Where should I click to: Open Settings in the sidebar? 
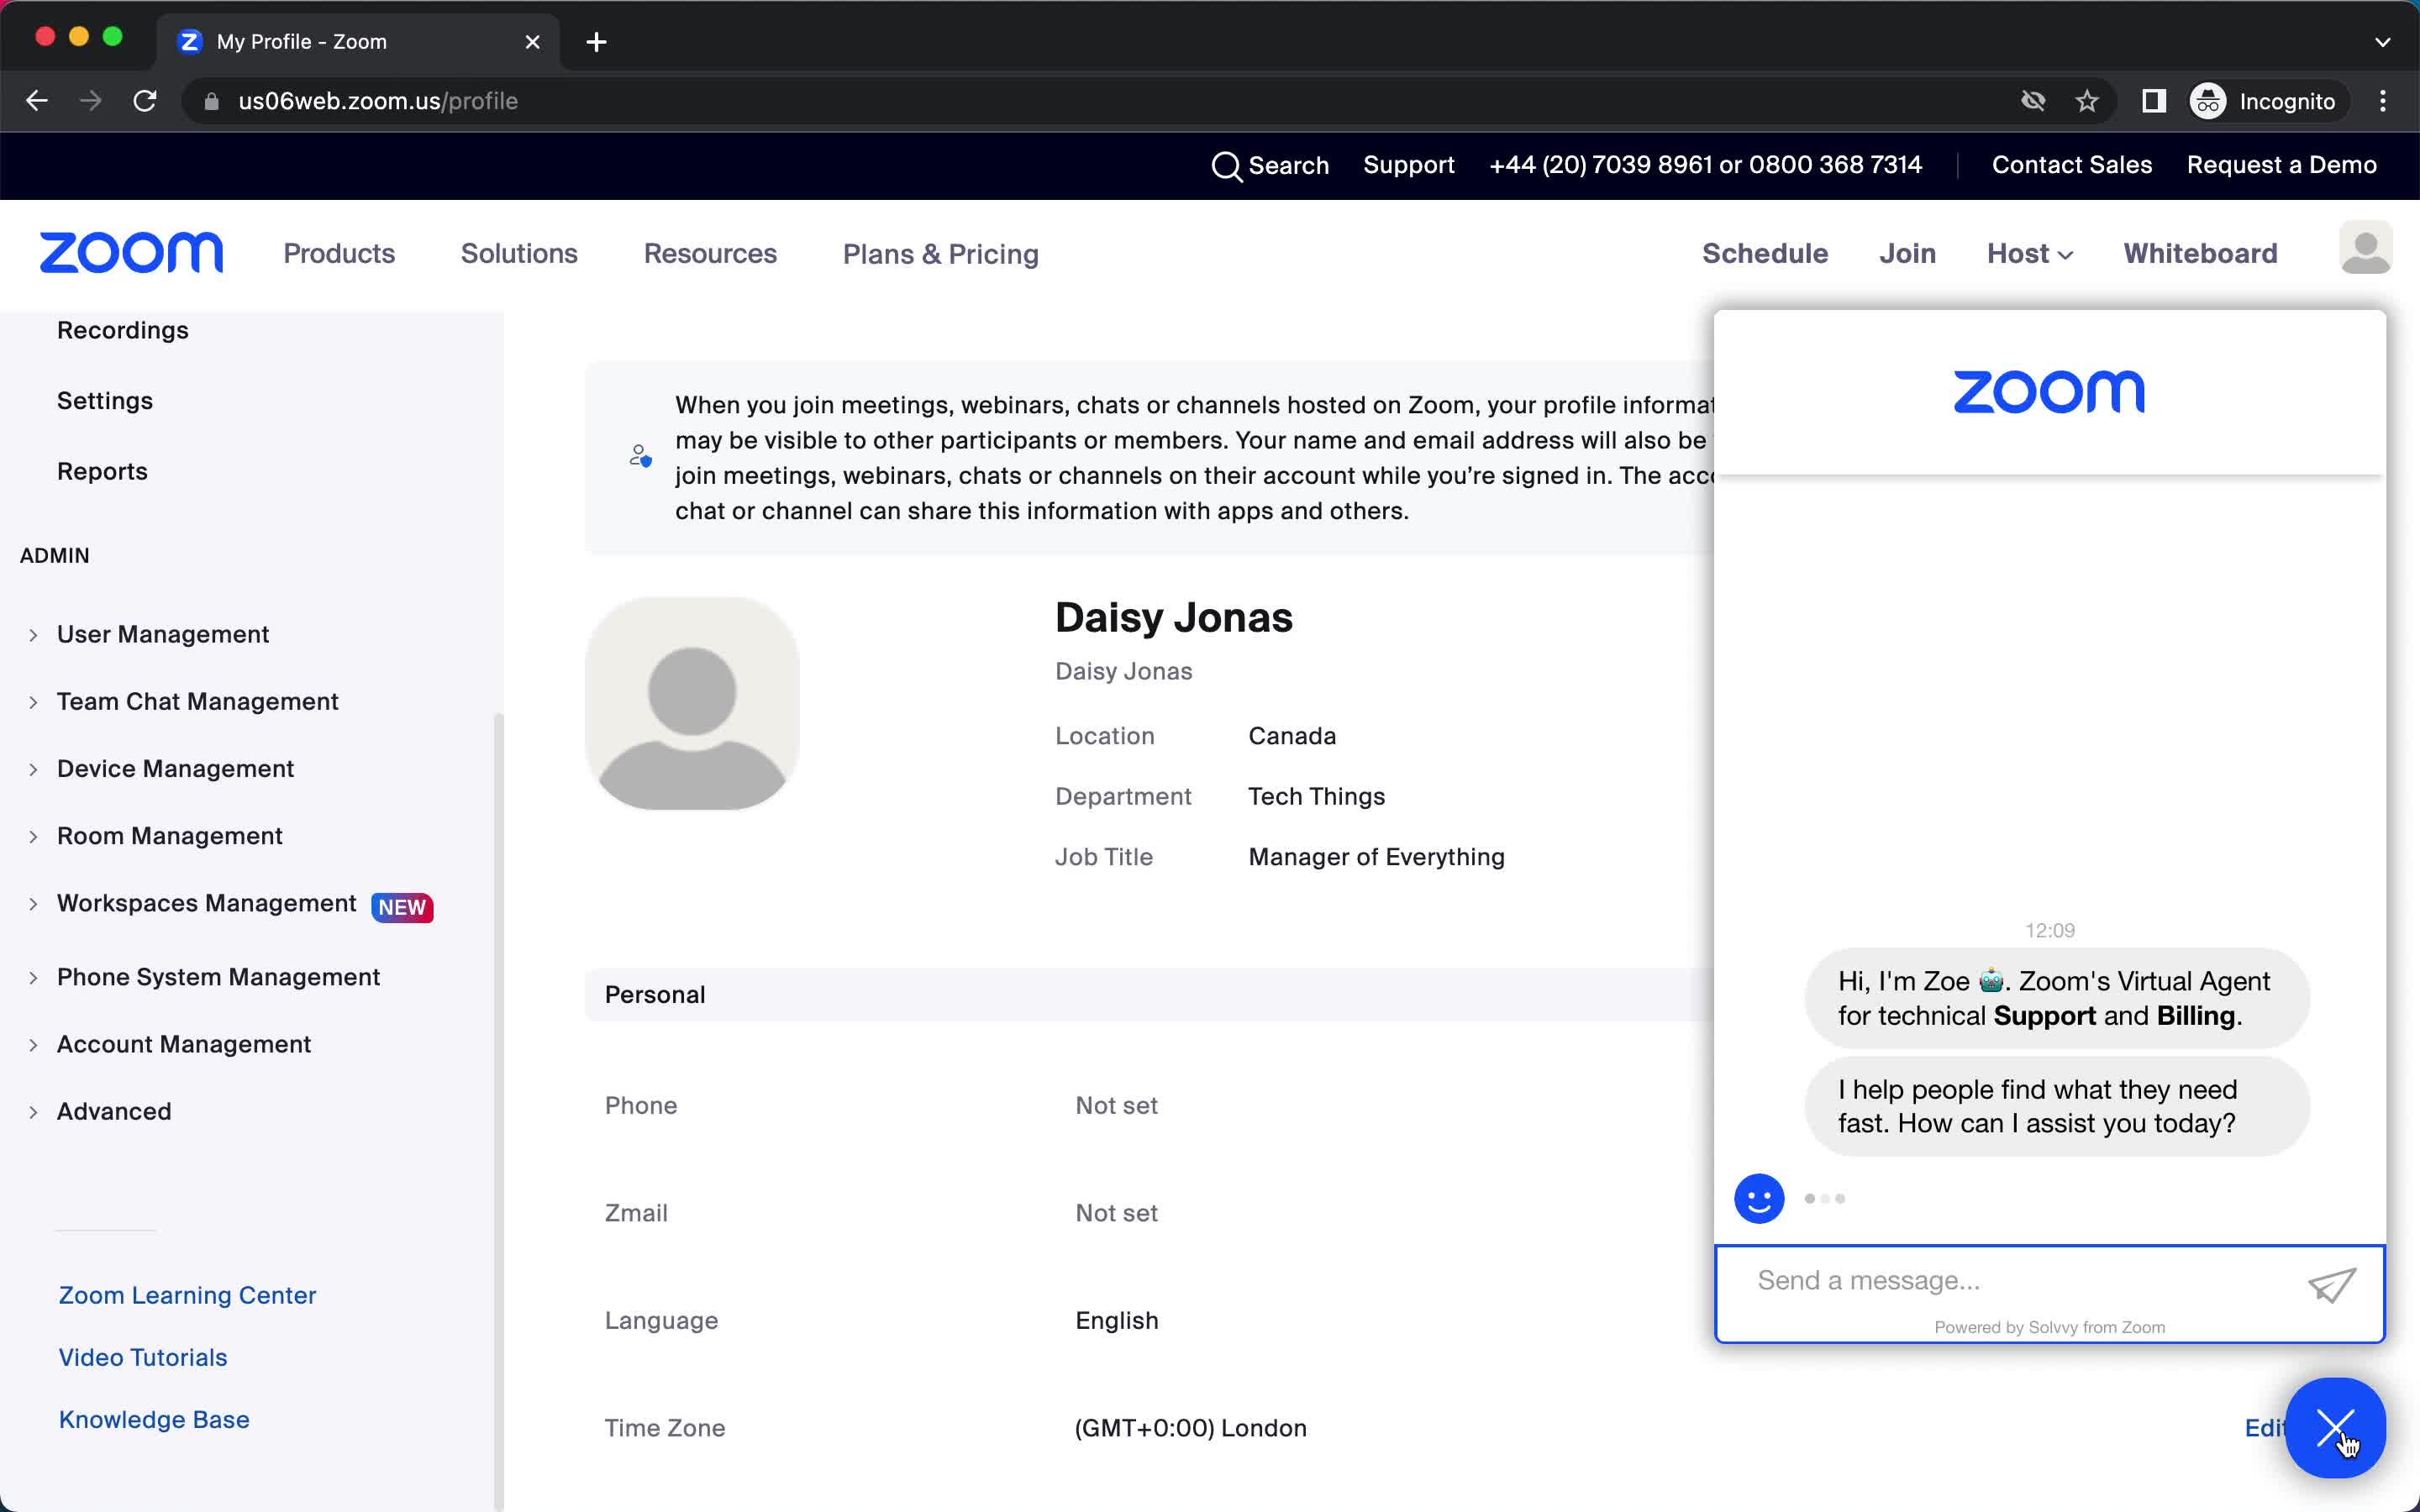click(x=105, y=401)
